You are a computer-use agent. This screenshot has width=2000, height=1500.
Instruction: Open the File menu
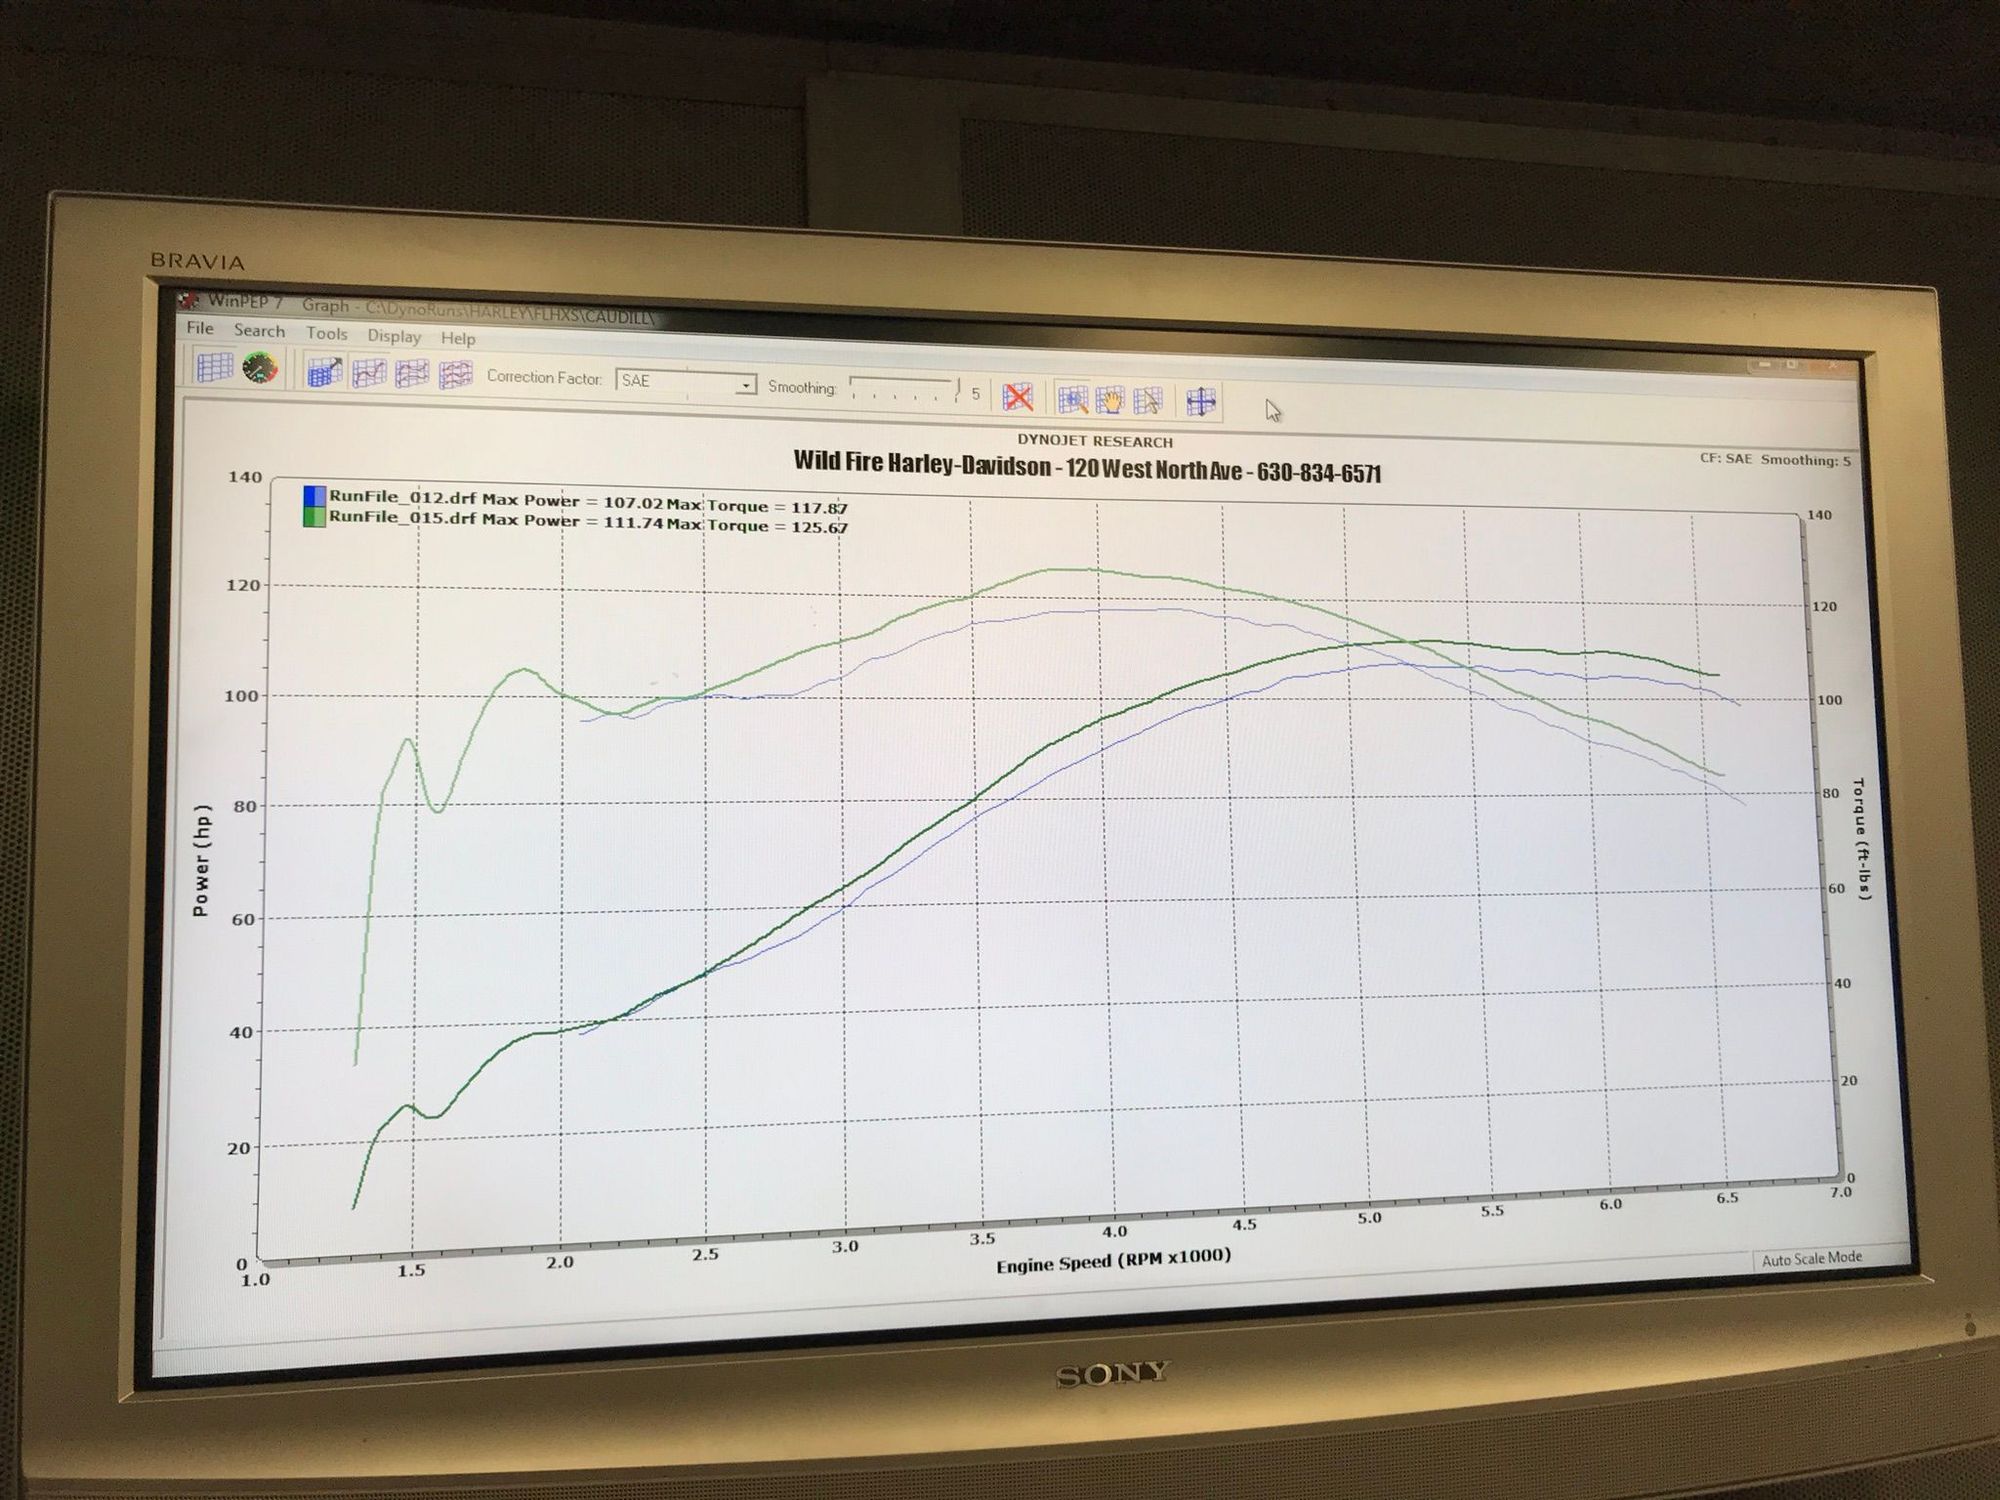click(x=200, y=328)
